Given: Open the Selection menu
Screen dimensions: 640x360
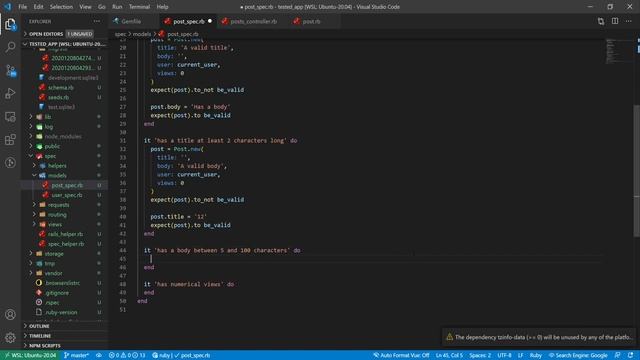Looking at the screenshot, I should click(x=61, y=7).
